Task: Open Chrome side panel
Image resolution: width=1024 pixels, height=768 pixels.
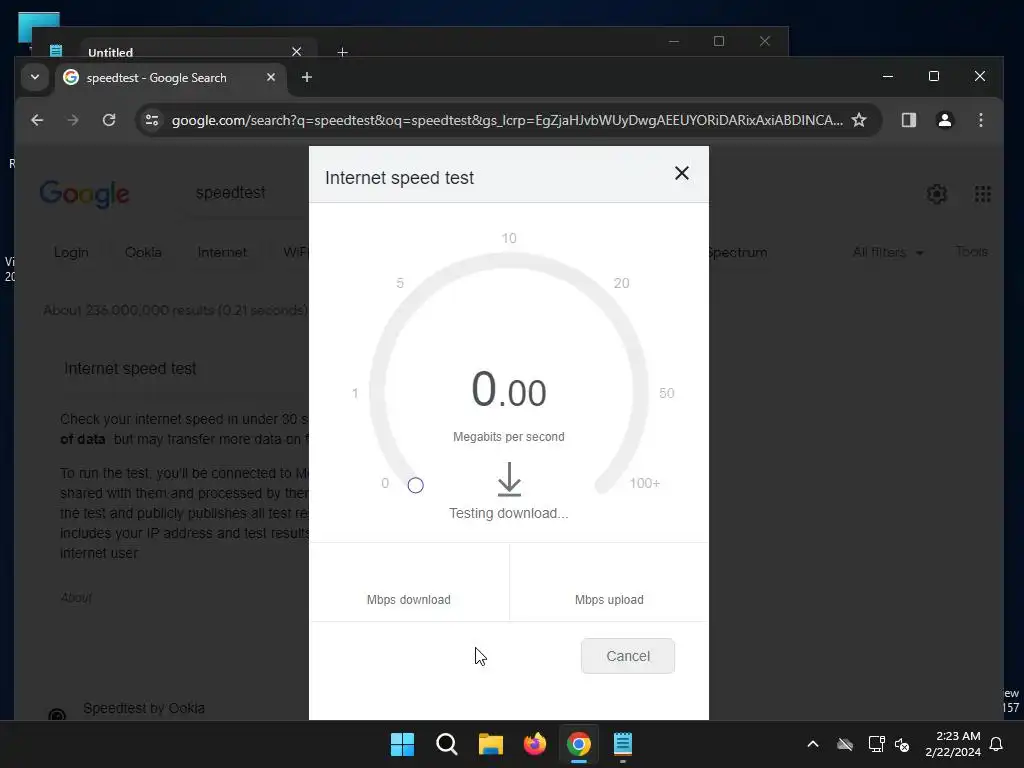Action: click(x=908, y=120)
